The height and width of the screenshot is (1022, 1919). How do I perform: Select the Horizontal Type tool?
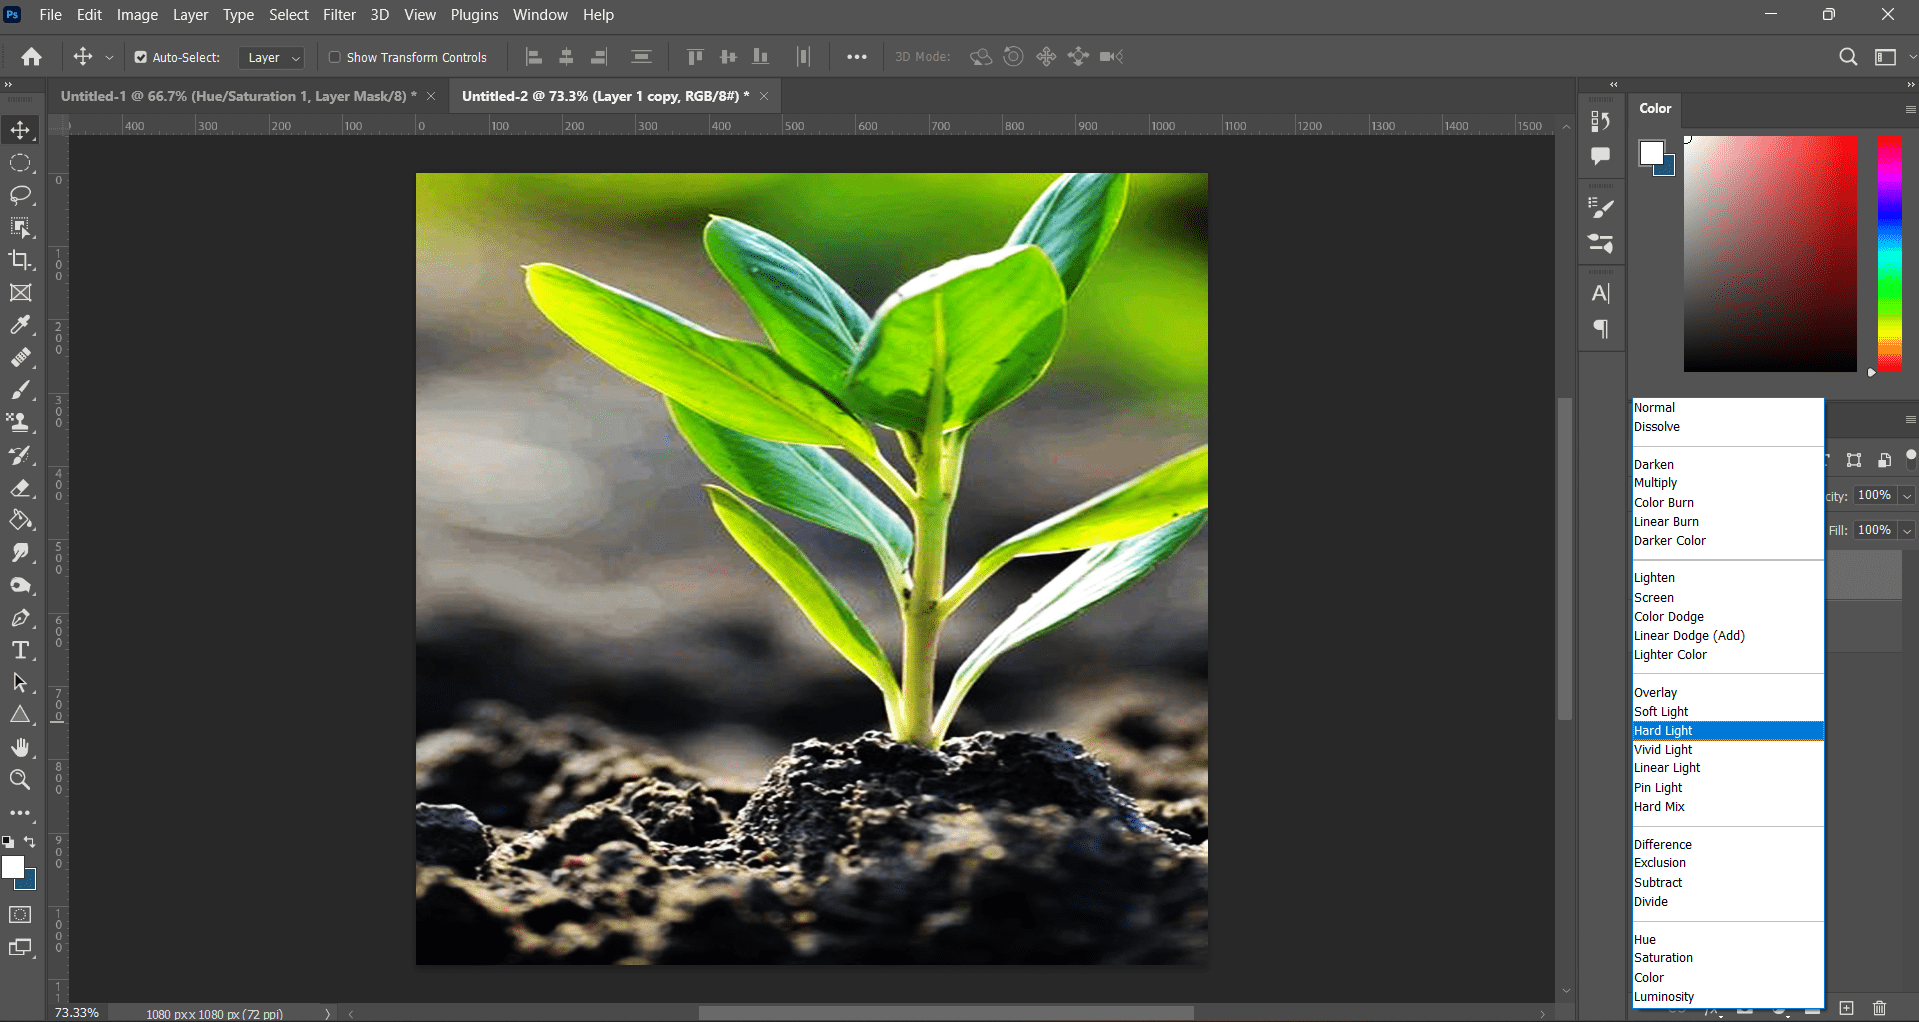[x=21, y=649]
